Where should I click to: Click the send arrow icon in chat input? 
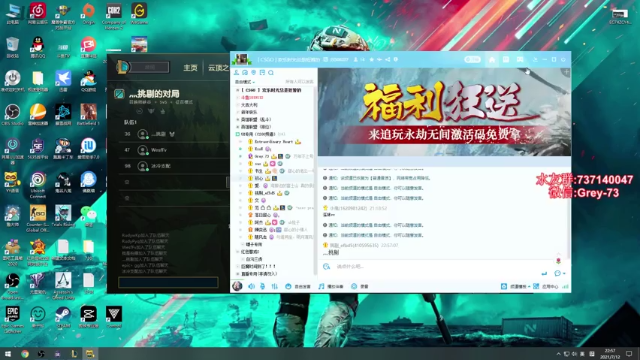pos(544,273)
